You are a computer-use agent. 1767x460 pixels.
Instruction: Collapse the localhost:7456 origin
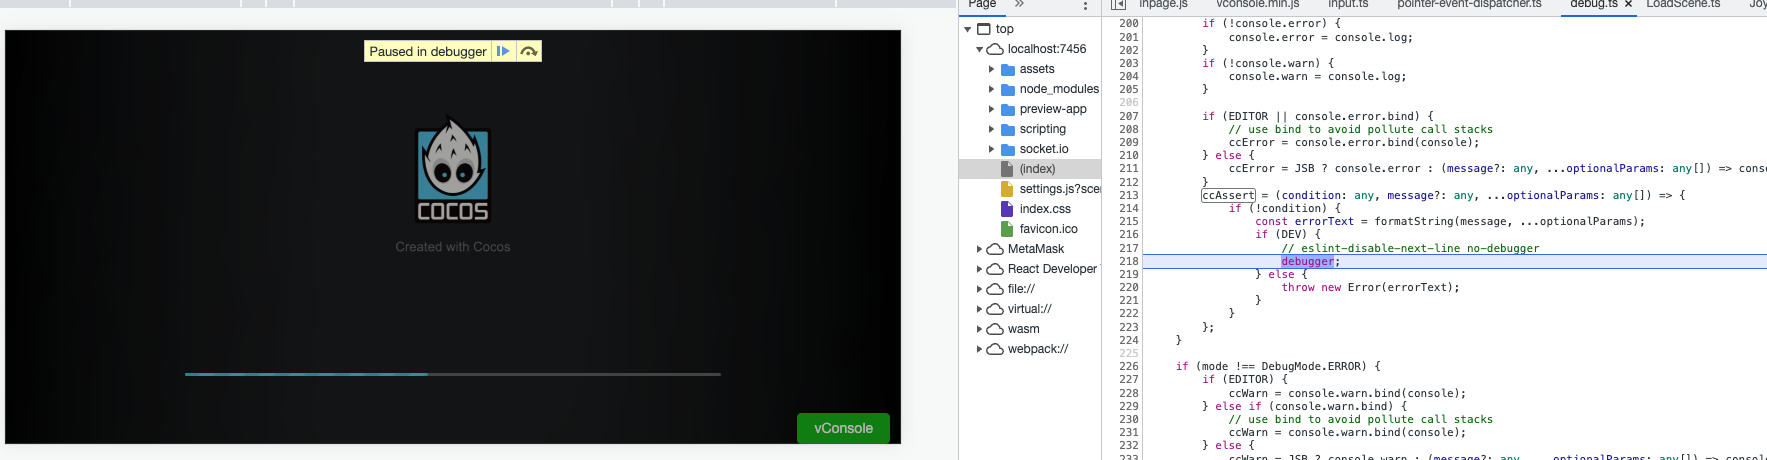tap(979, 49)
